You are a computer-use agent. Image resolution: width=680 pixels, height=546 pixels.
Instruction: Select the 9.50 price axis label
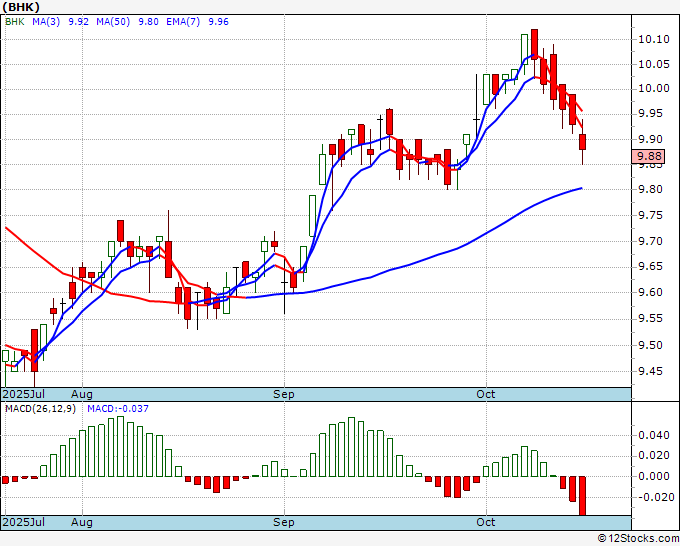650,345
